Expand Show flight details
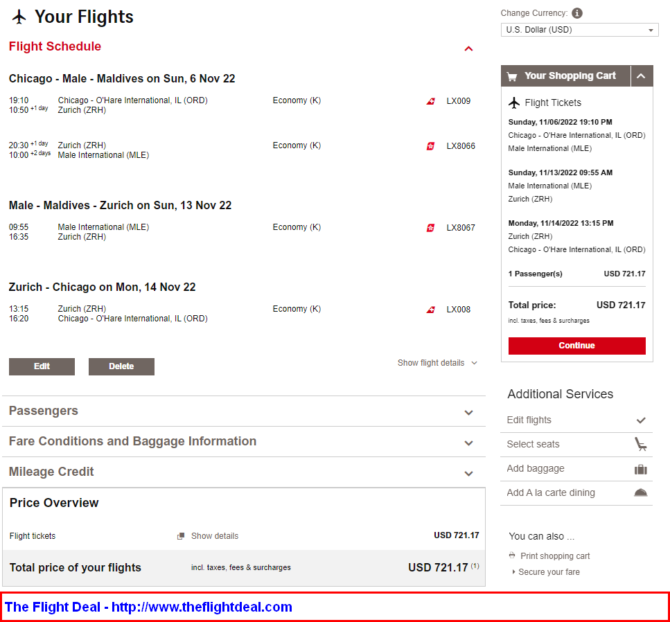The image size is (670, 622). (x=437, y=363)
